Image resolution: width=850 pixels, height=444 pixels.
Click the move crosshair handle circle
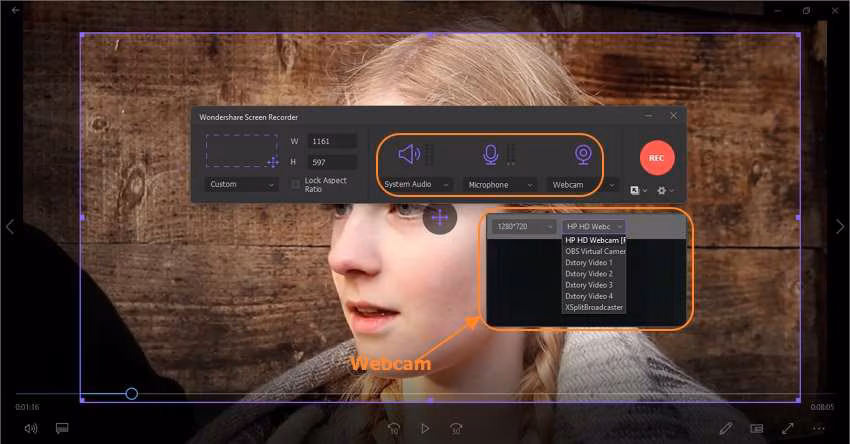pos(440,218)
